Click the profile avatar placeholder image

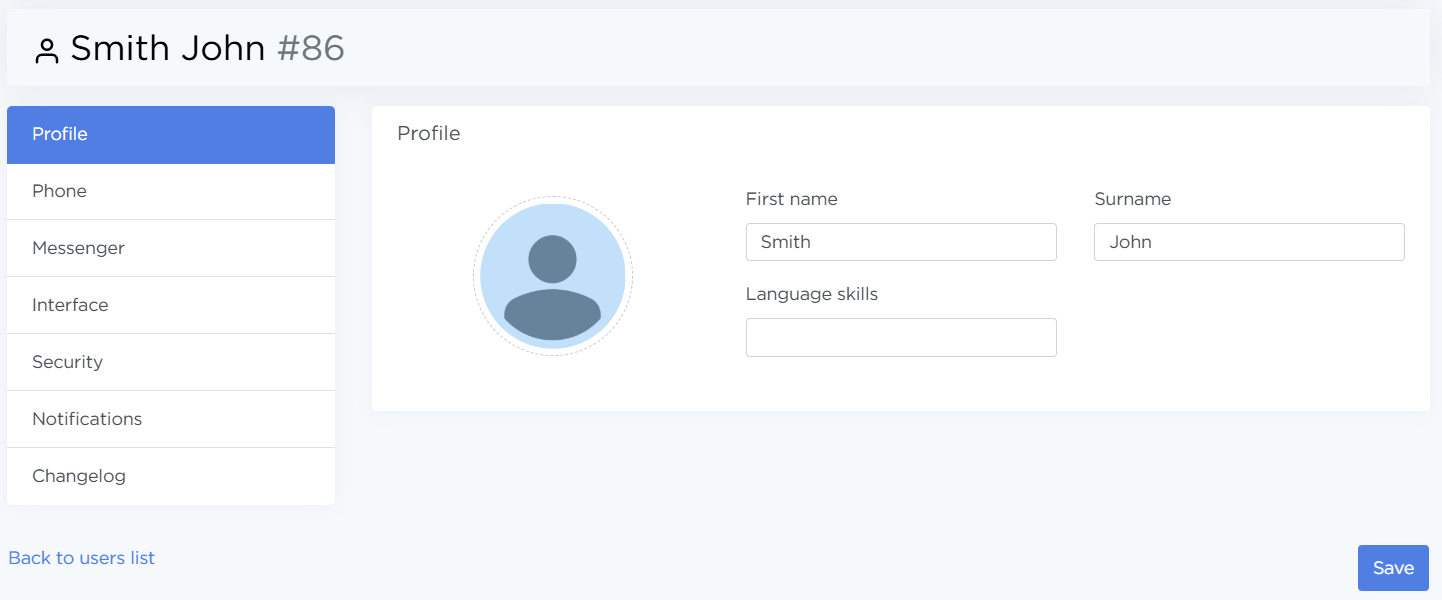[552, 276]
